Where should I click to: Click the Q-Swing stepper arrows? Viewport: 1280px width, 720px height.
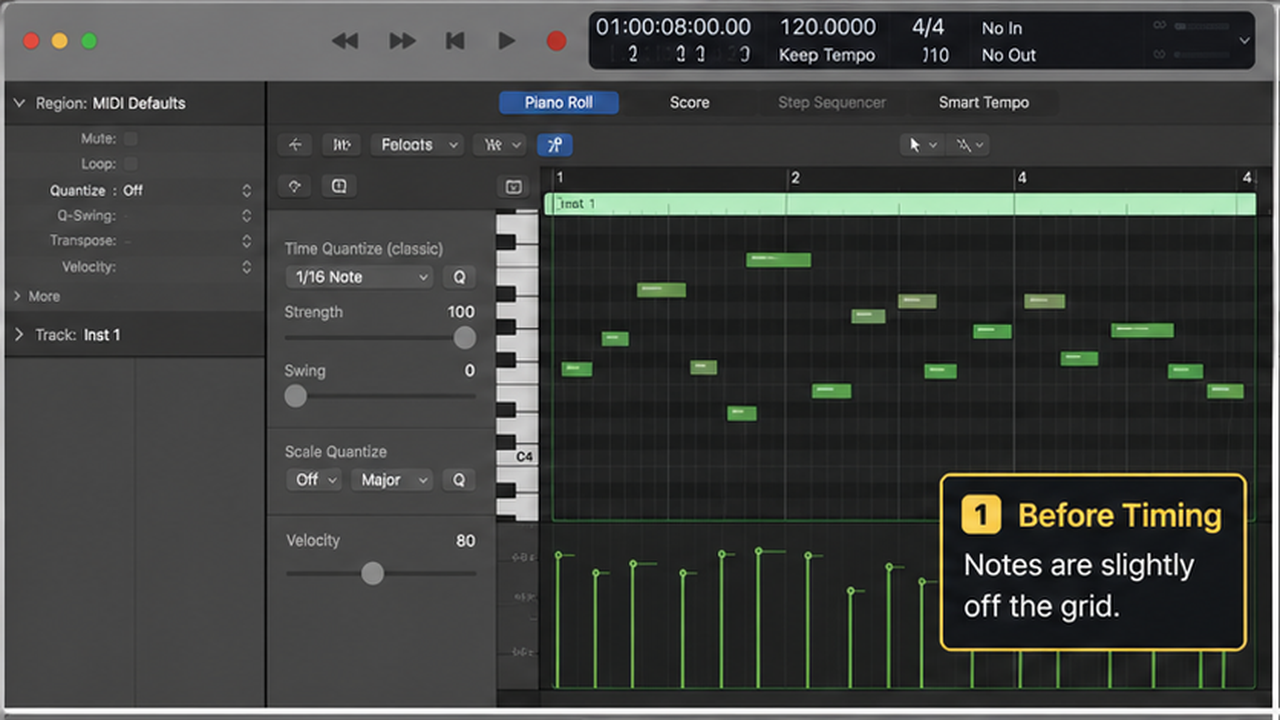tap(246, 215)
